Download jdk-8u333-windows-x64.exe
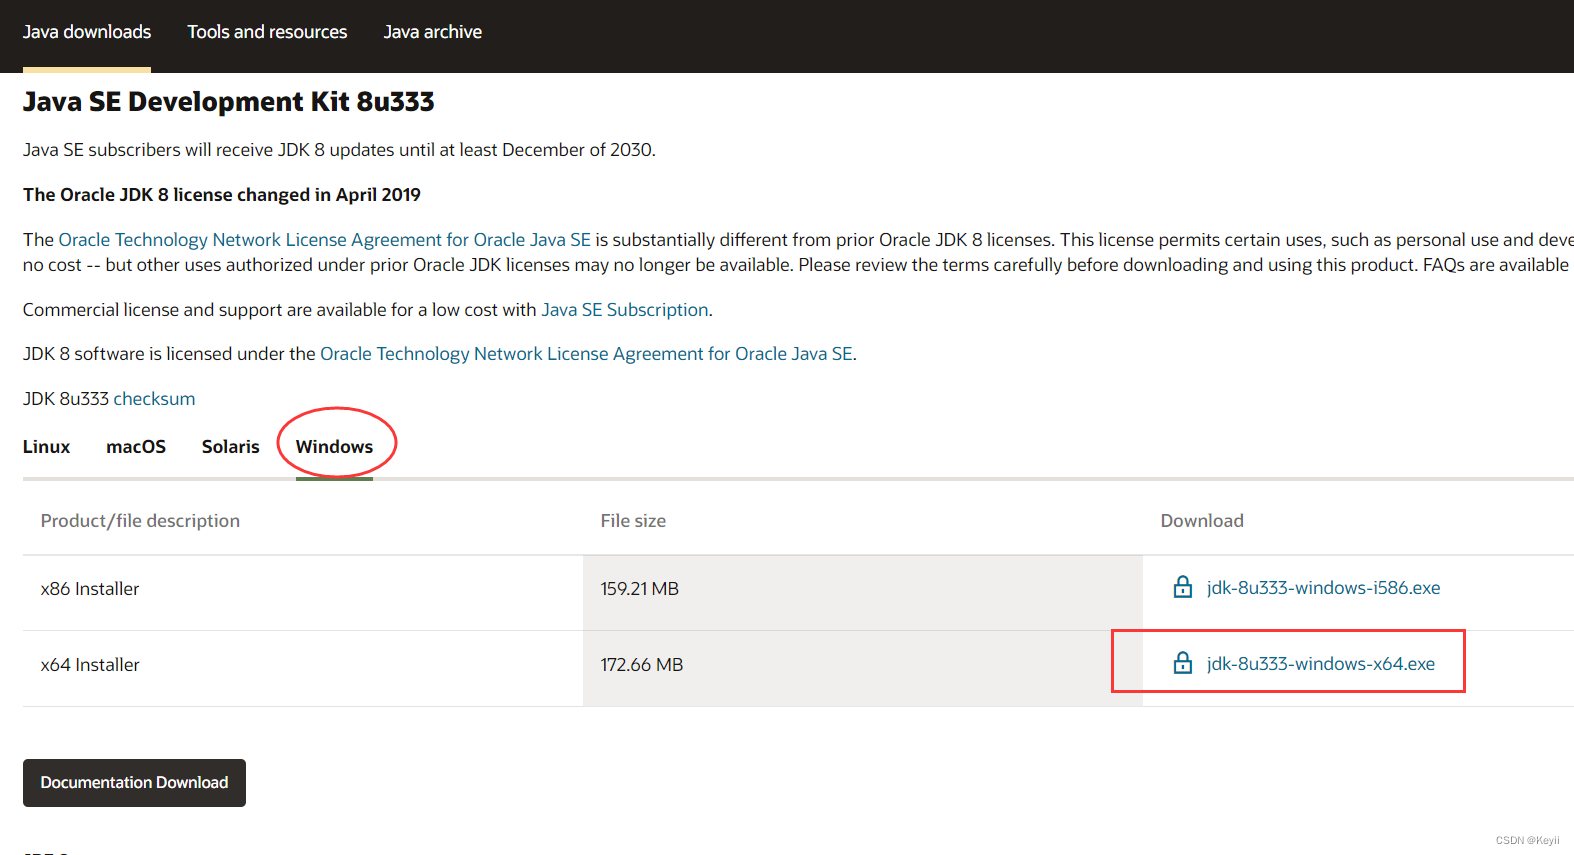The height and width of the screenshot is (855, 1574). tap(1320, 664)
